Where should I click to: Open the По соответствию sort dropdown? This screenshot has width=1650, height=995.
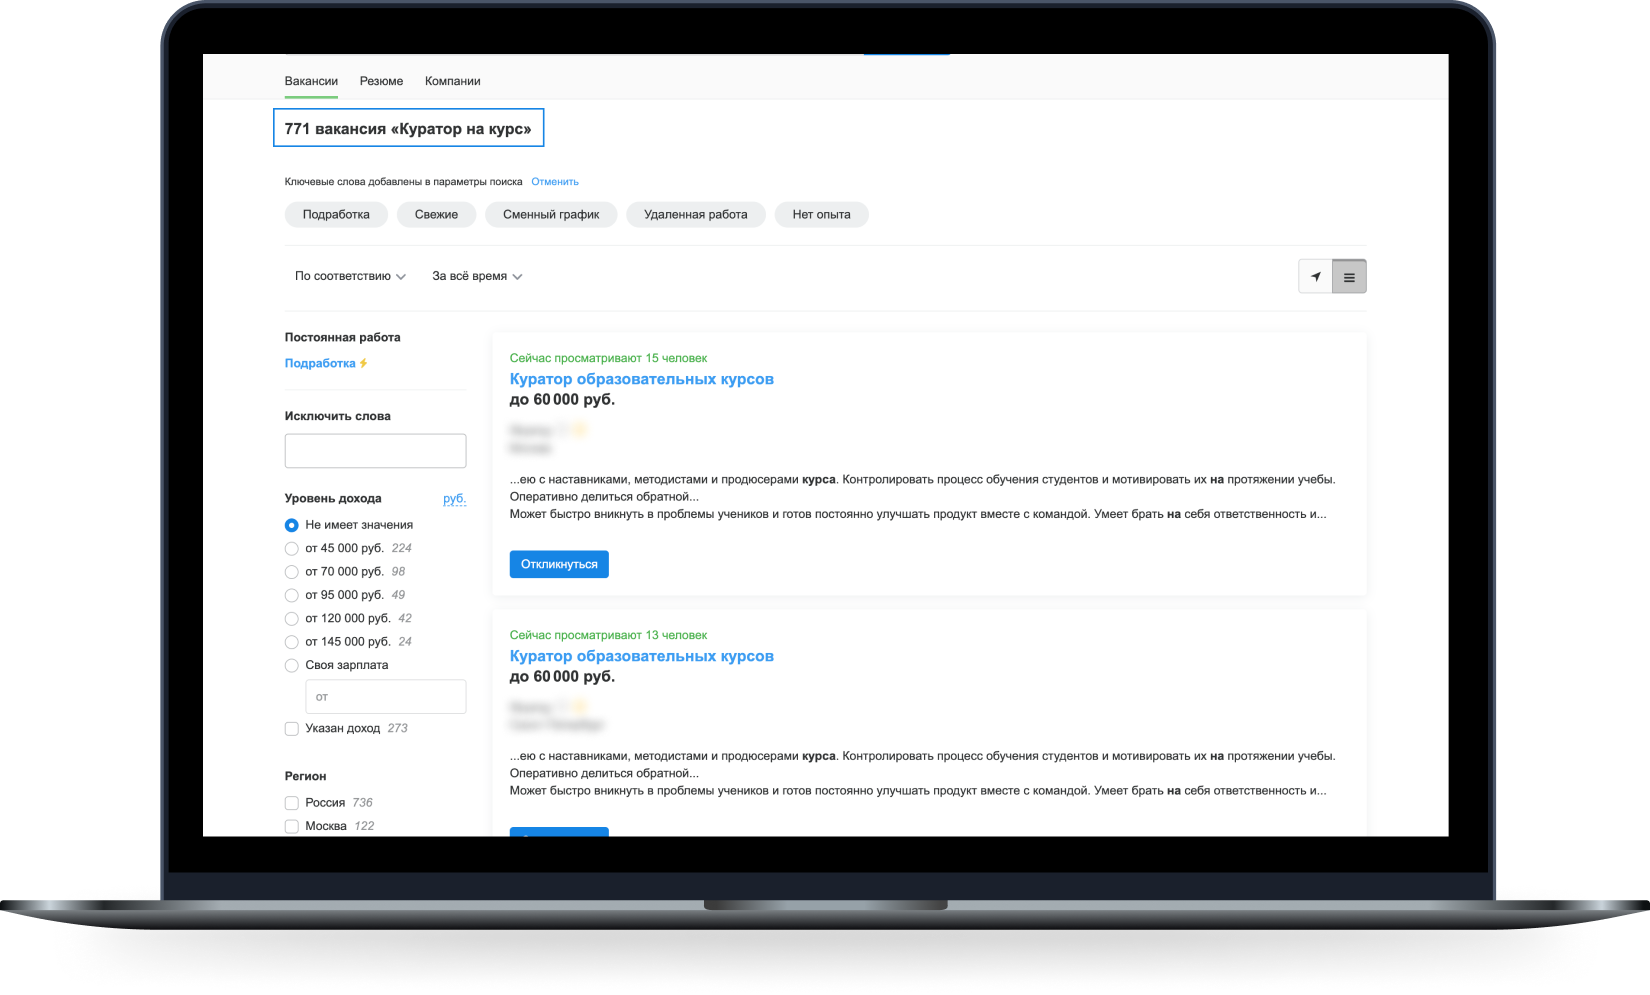point(350,276)
